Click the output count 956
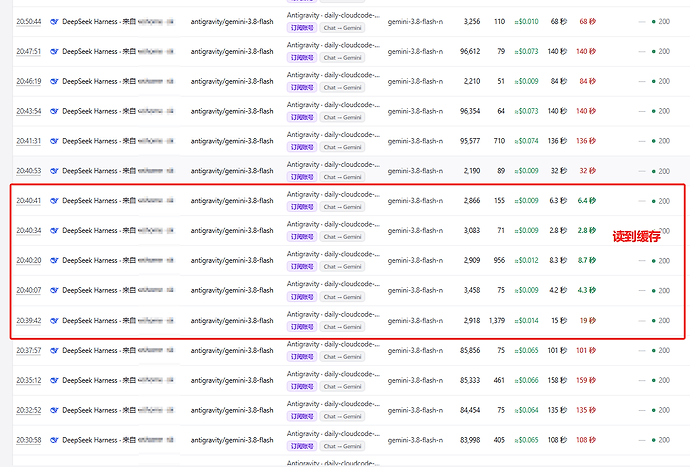Screen dimensions: 690x467 [499, 261]
